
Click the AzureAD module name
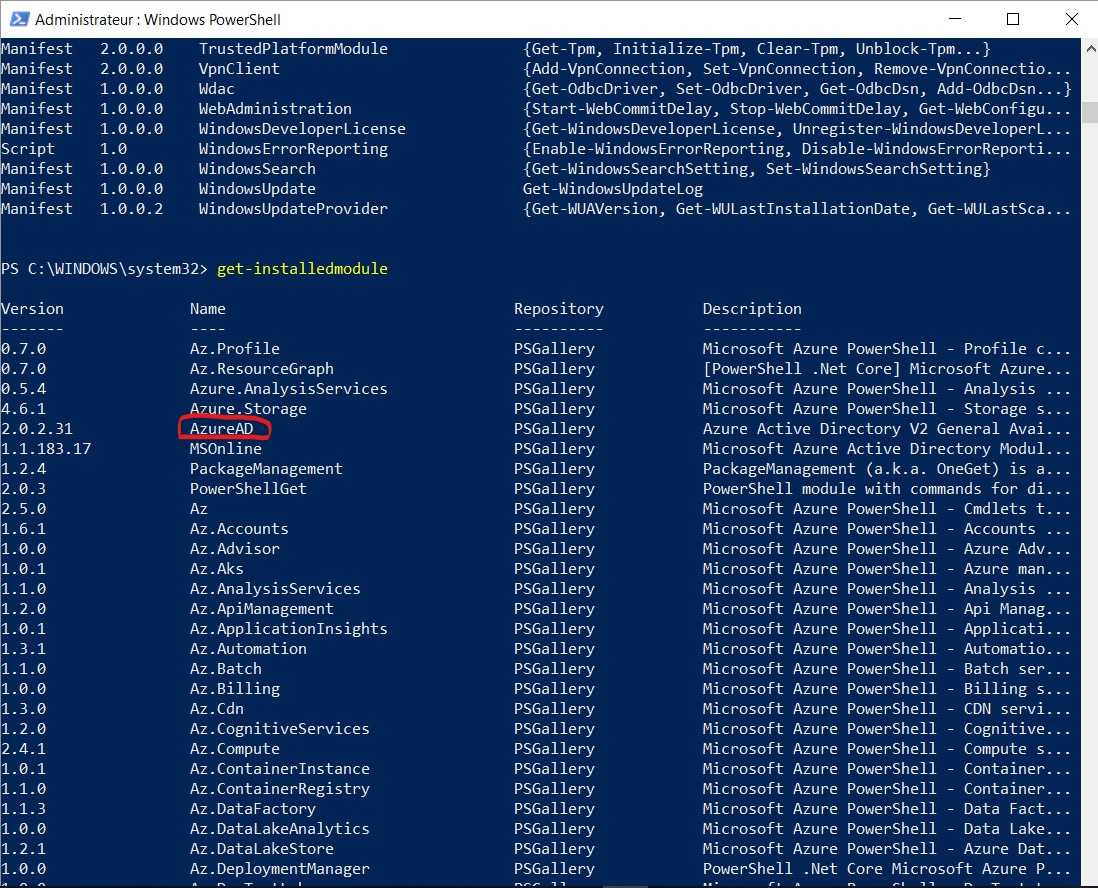(x=221, y=429)
